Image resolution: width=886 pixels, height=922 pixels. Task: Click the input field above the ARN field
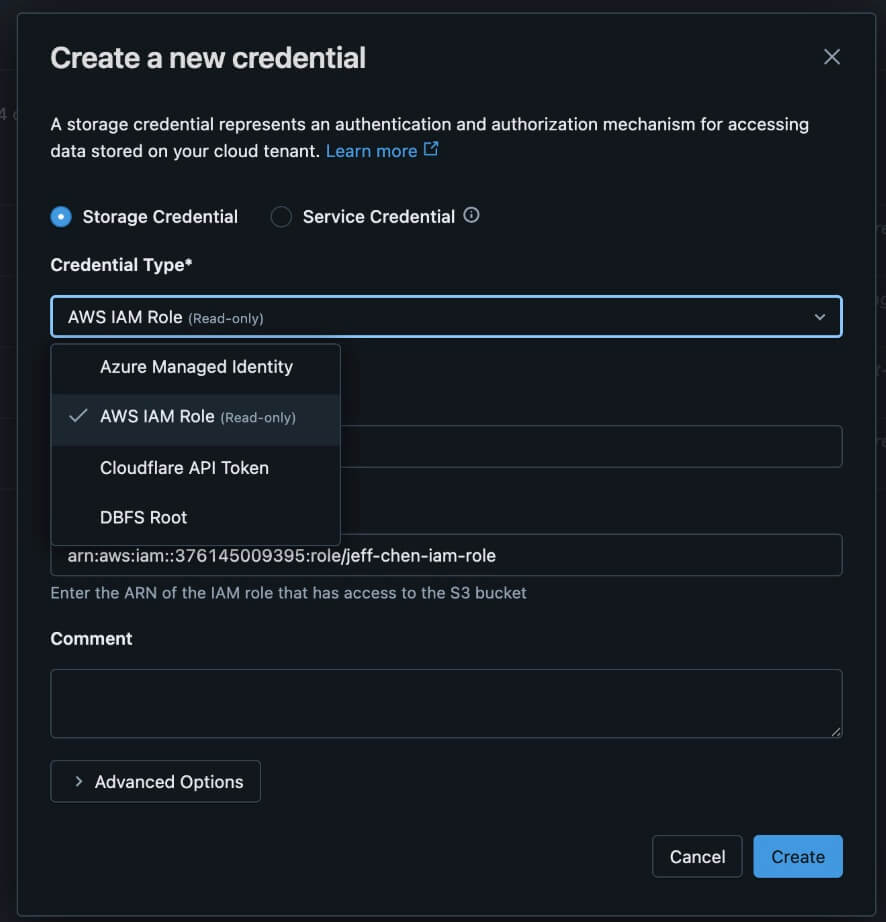590,446
